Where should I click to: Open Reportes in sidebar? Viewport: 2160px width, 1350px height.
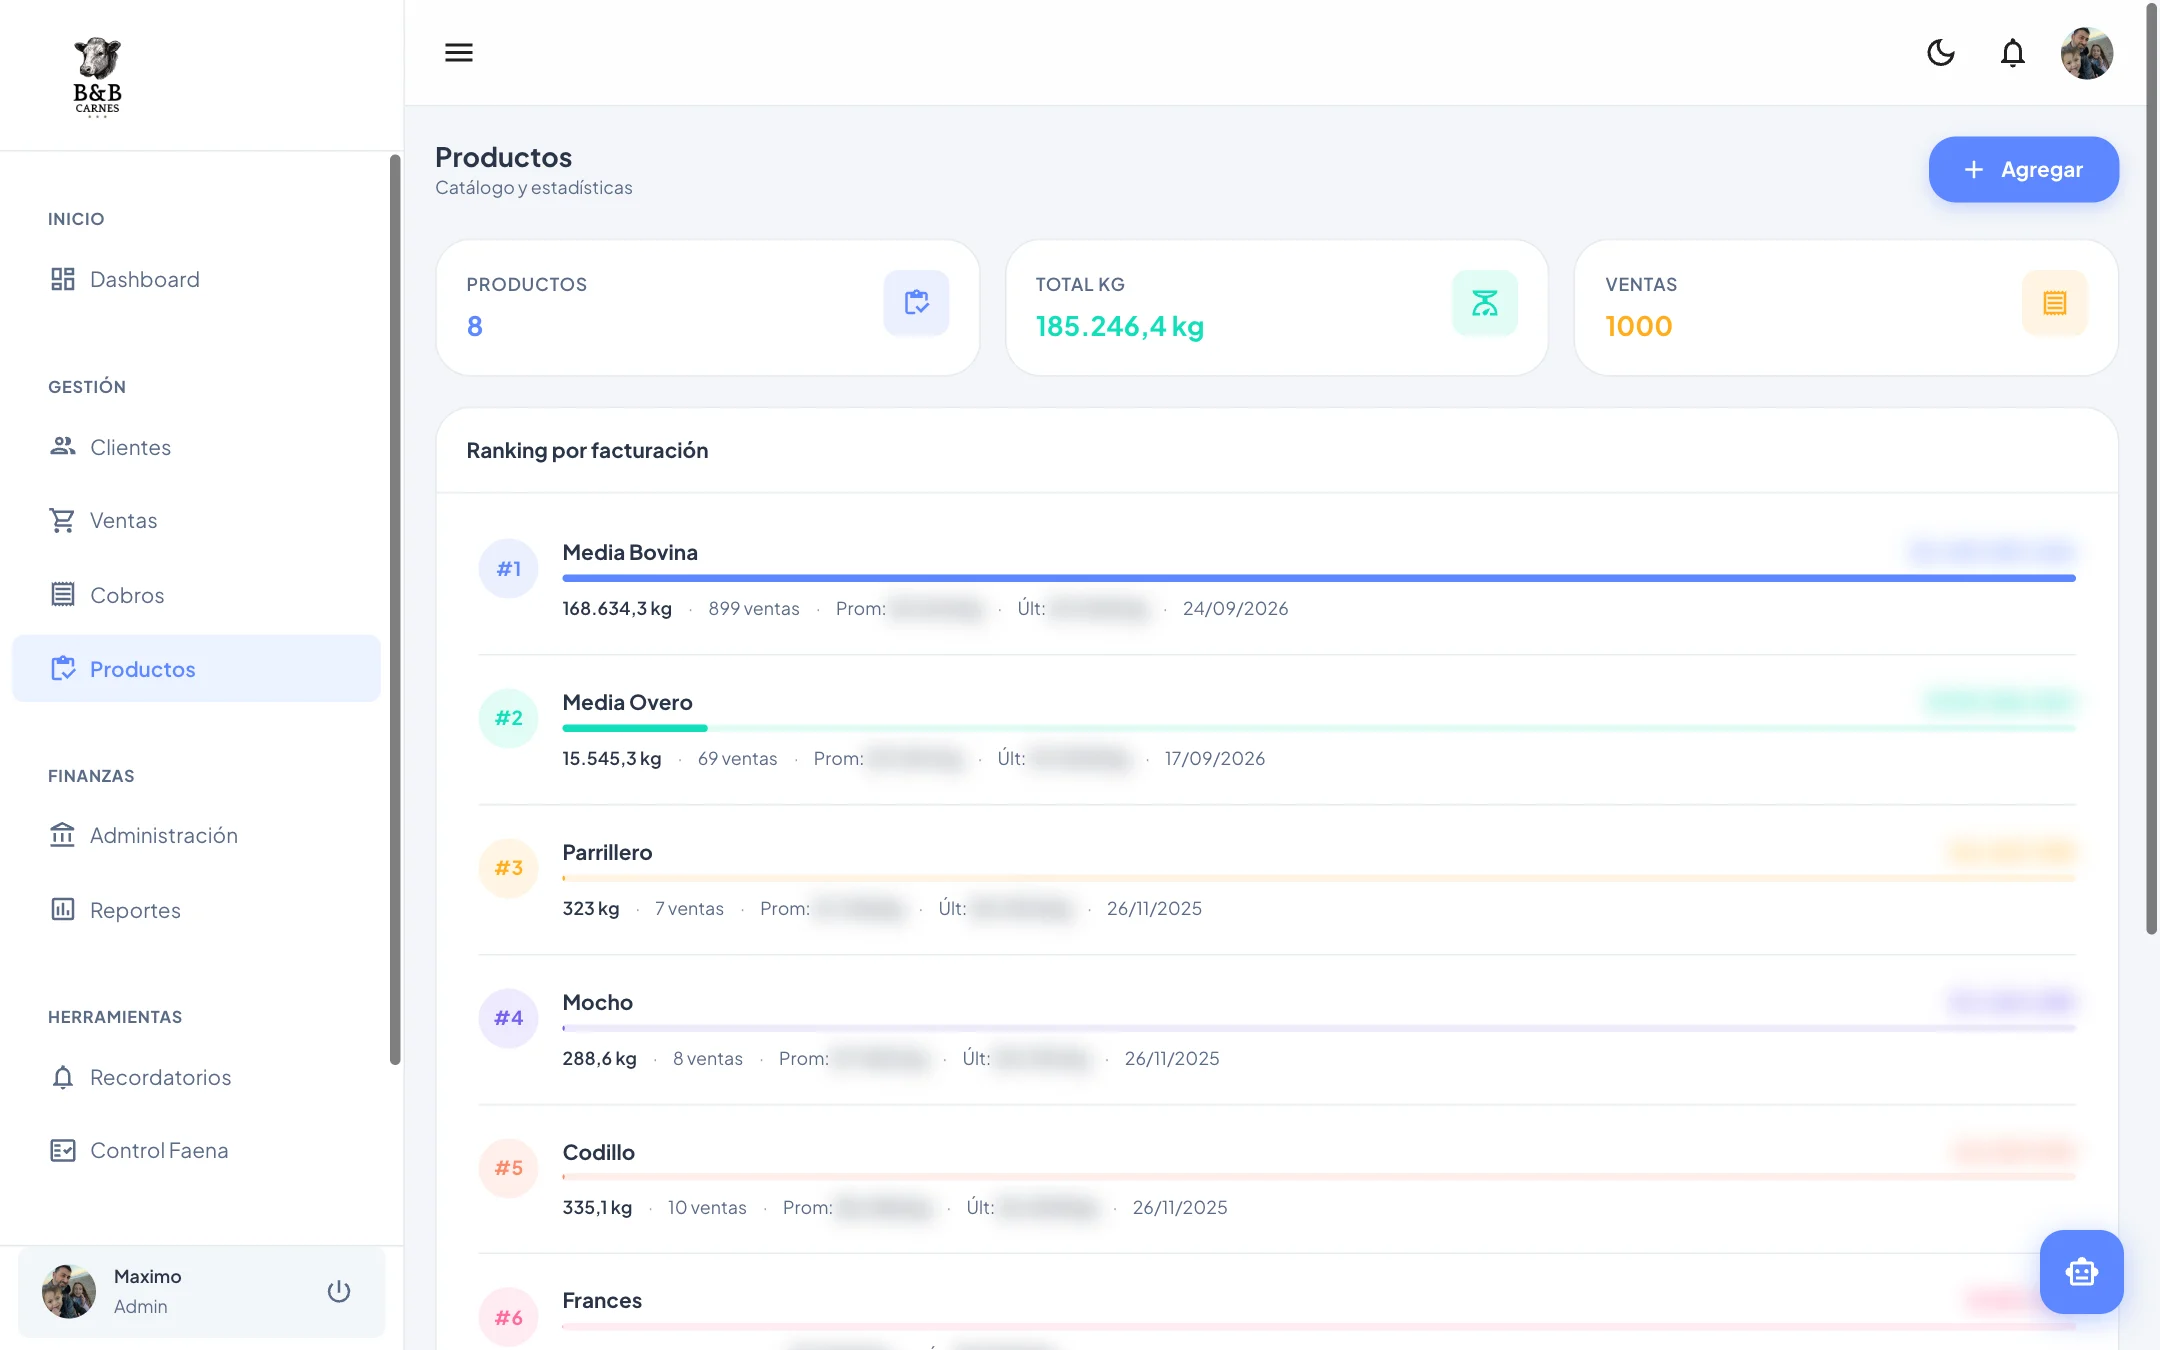point(196,910)
